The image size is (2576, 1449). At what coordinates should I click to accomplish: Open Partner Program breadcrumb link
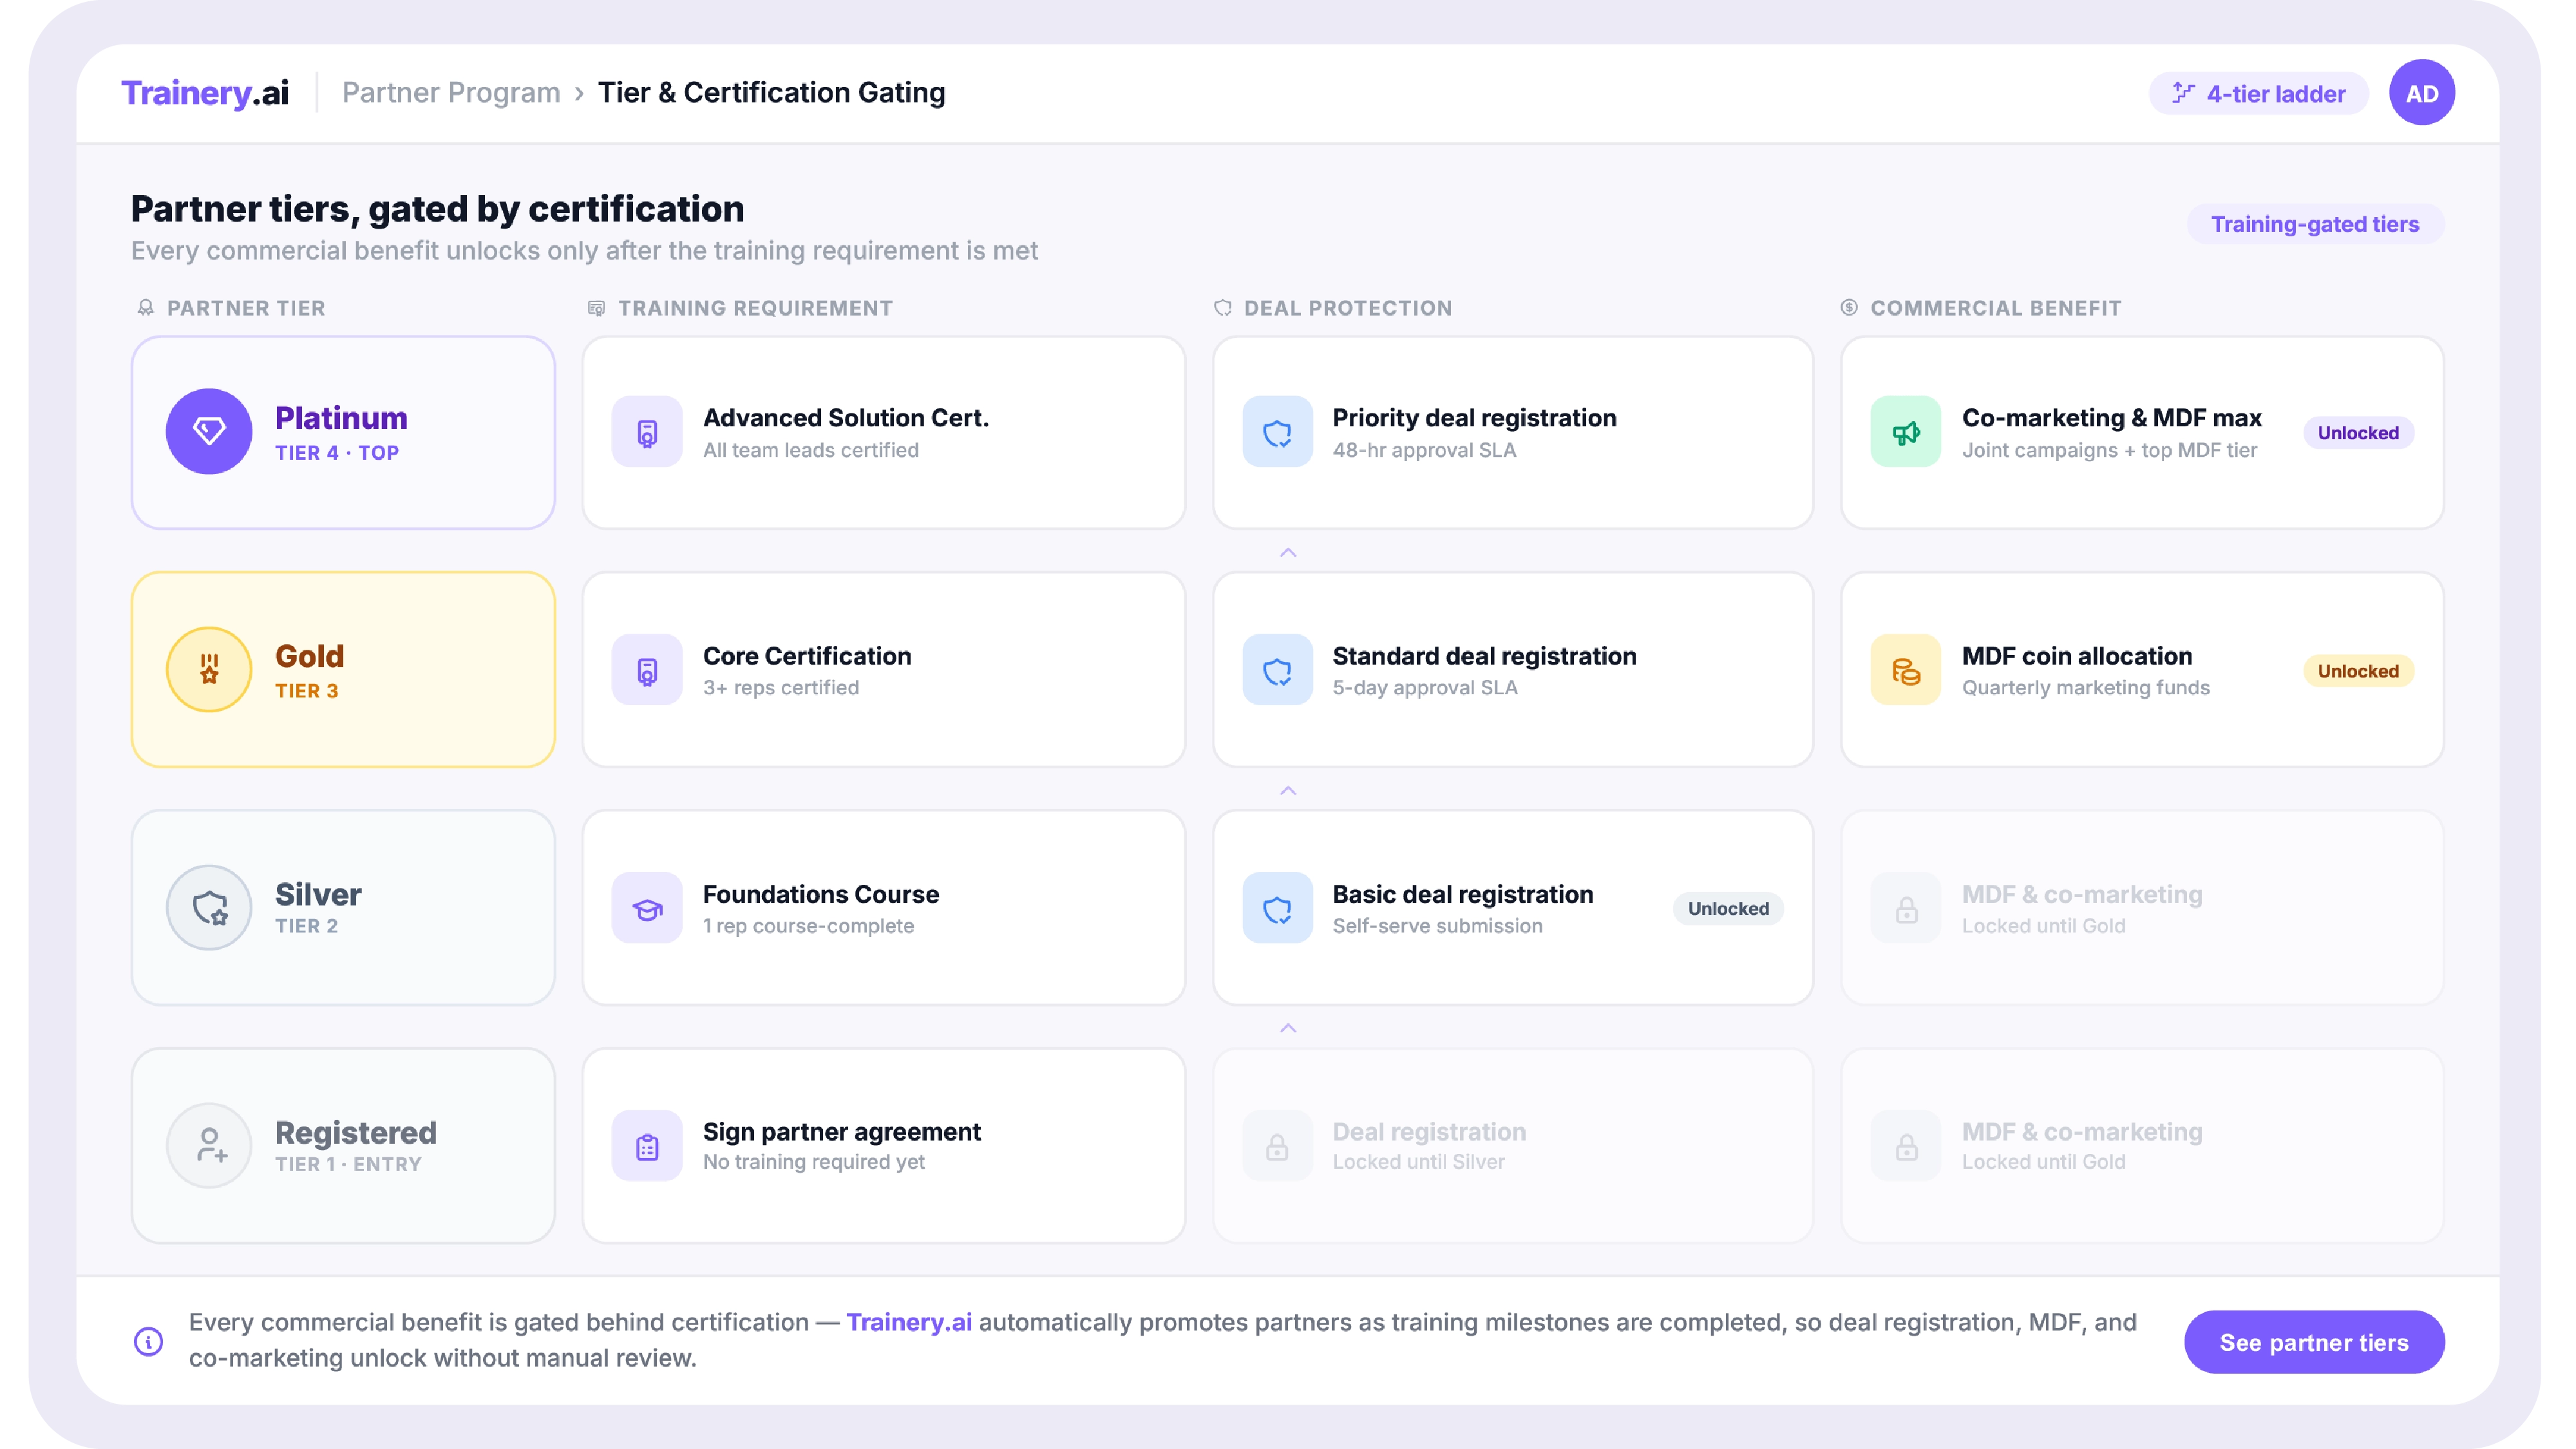click(x=451, y=93)
